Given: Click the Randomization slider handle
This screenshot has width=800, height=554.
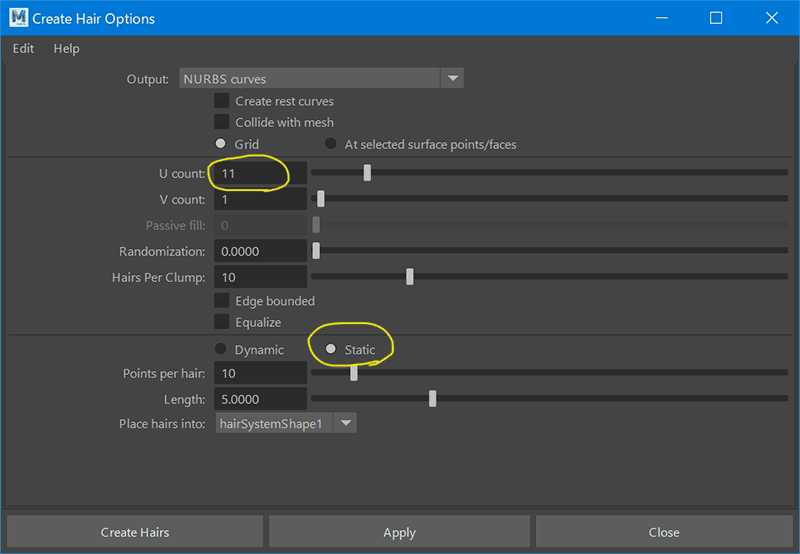Looking at the screenshot, I should (x=316, y=251).
